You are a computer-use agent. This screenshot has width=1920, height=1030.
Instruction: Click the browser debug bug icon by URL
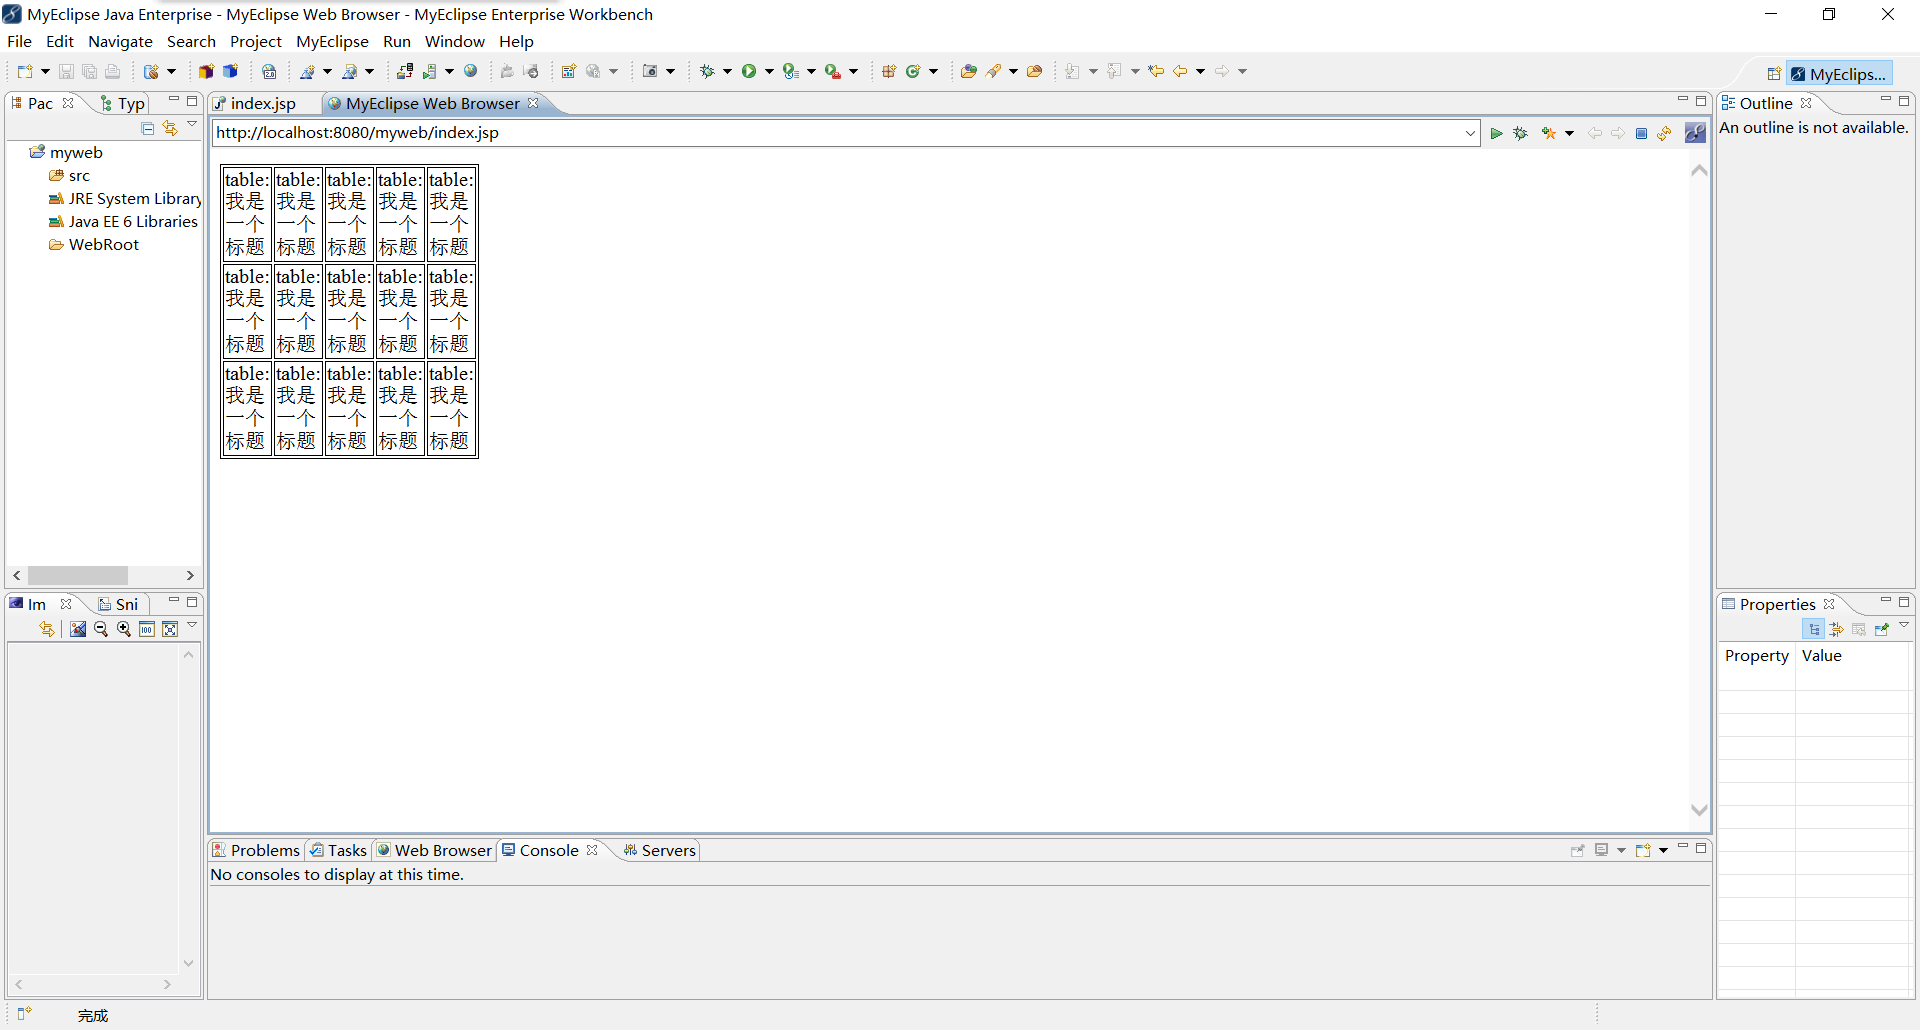click(1520, 133)
